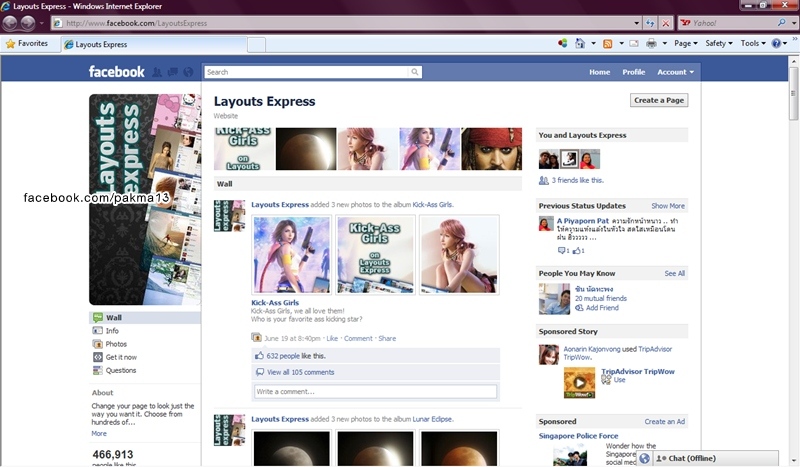
Task: Click the browser address bar
Action: [x=342, y=23]
